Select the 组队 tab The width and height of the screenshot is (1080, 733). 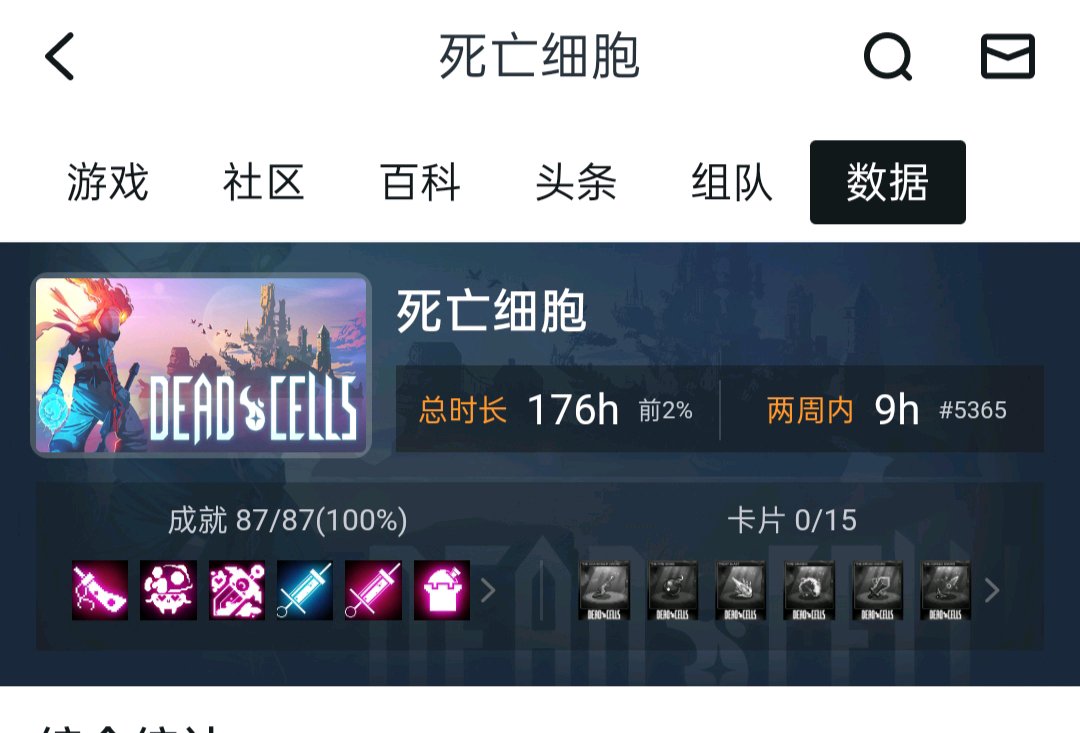[731, 183]
